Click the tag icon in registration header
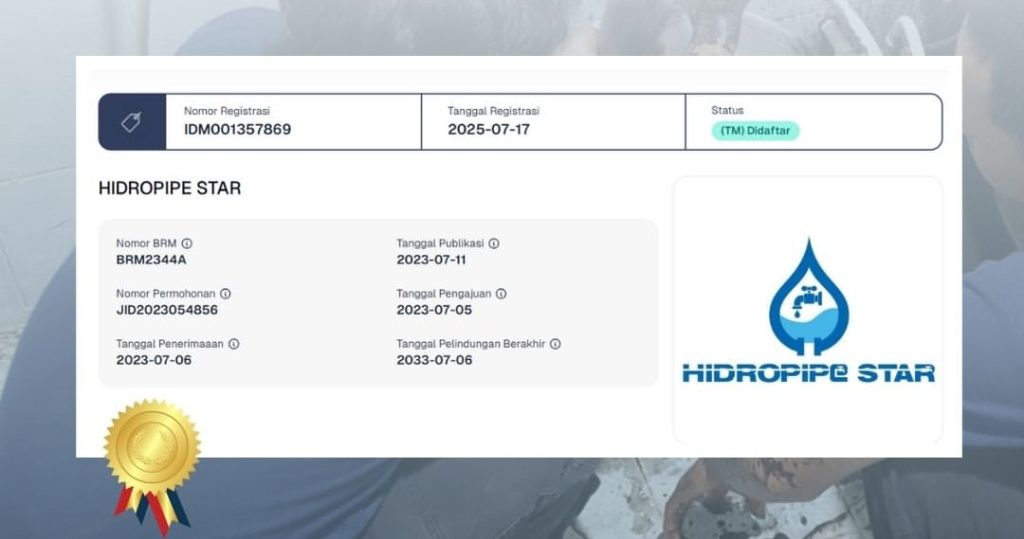Screen dimensions: 1024x539 click(131, 122)
